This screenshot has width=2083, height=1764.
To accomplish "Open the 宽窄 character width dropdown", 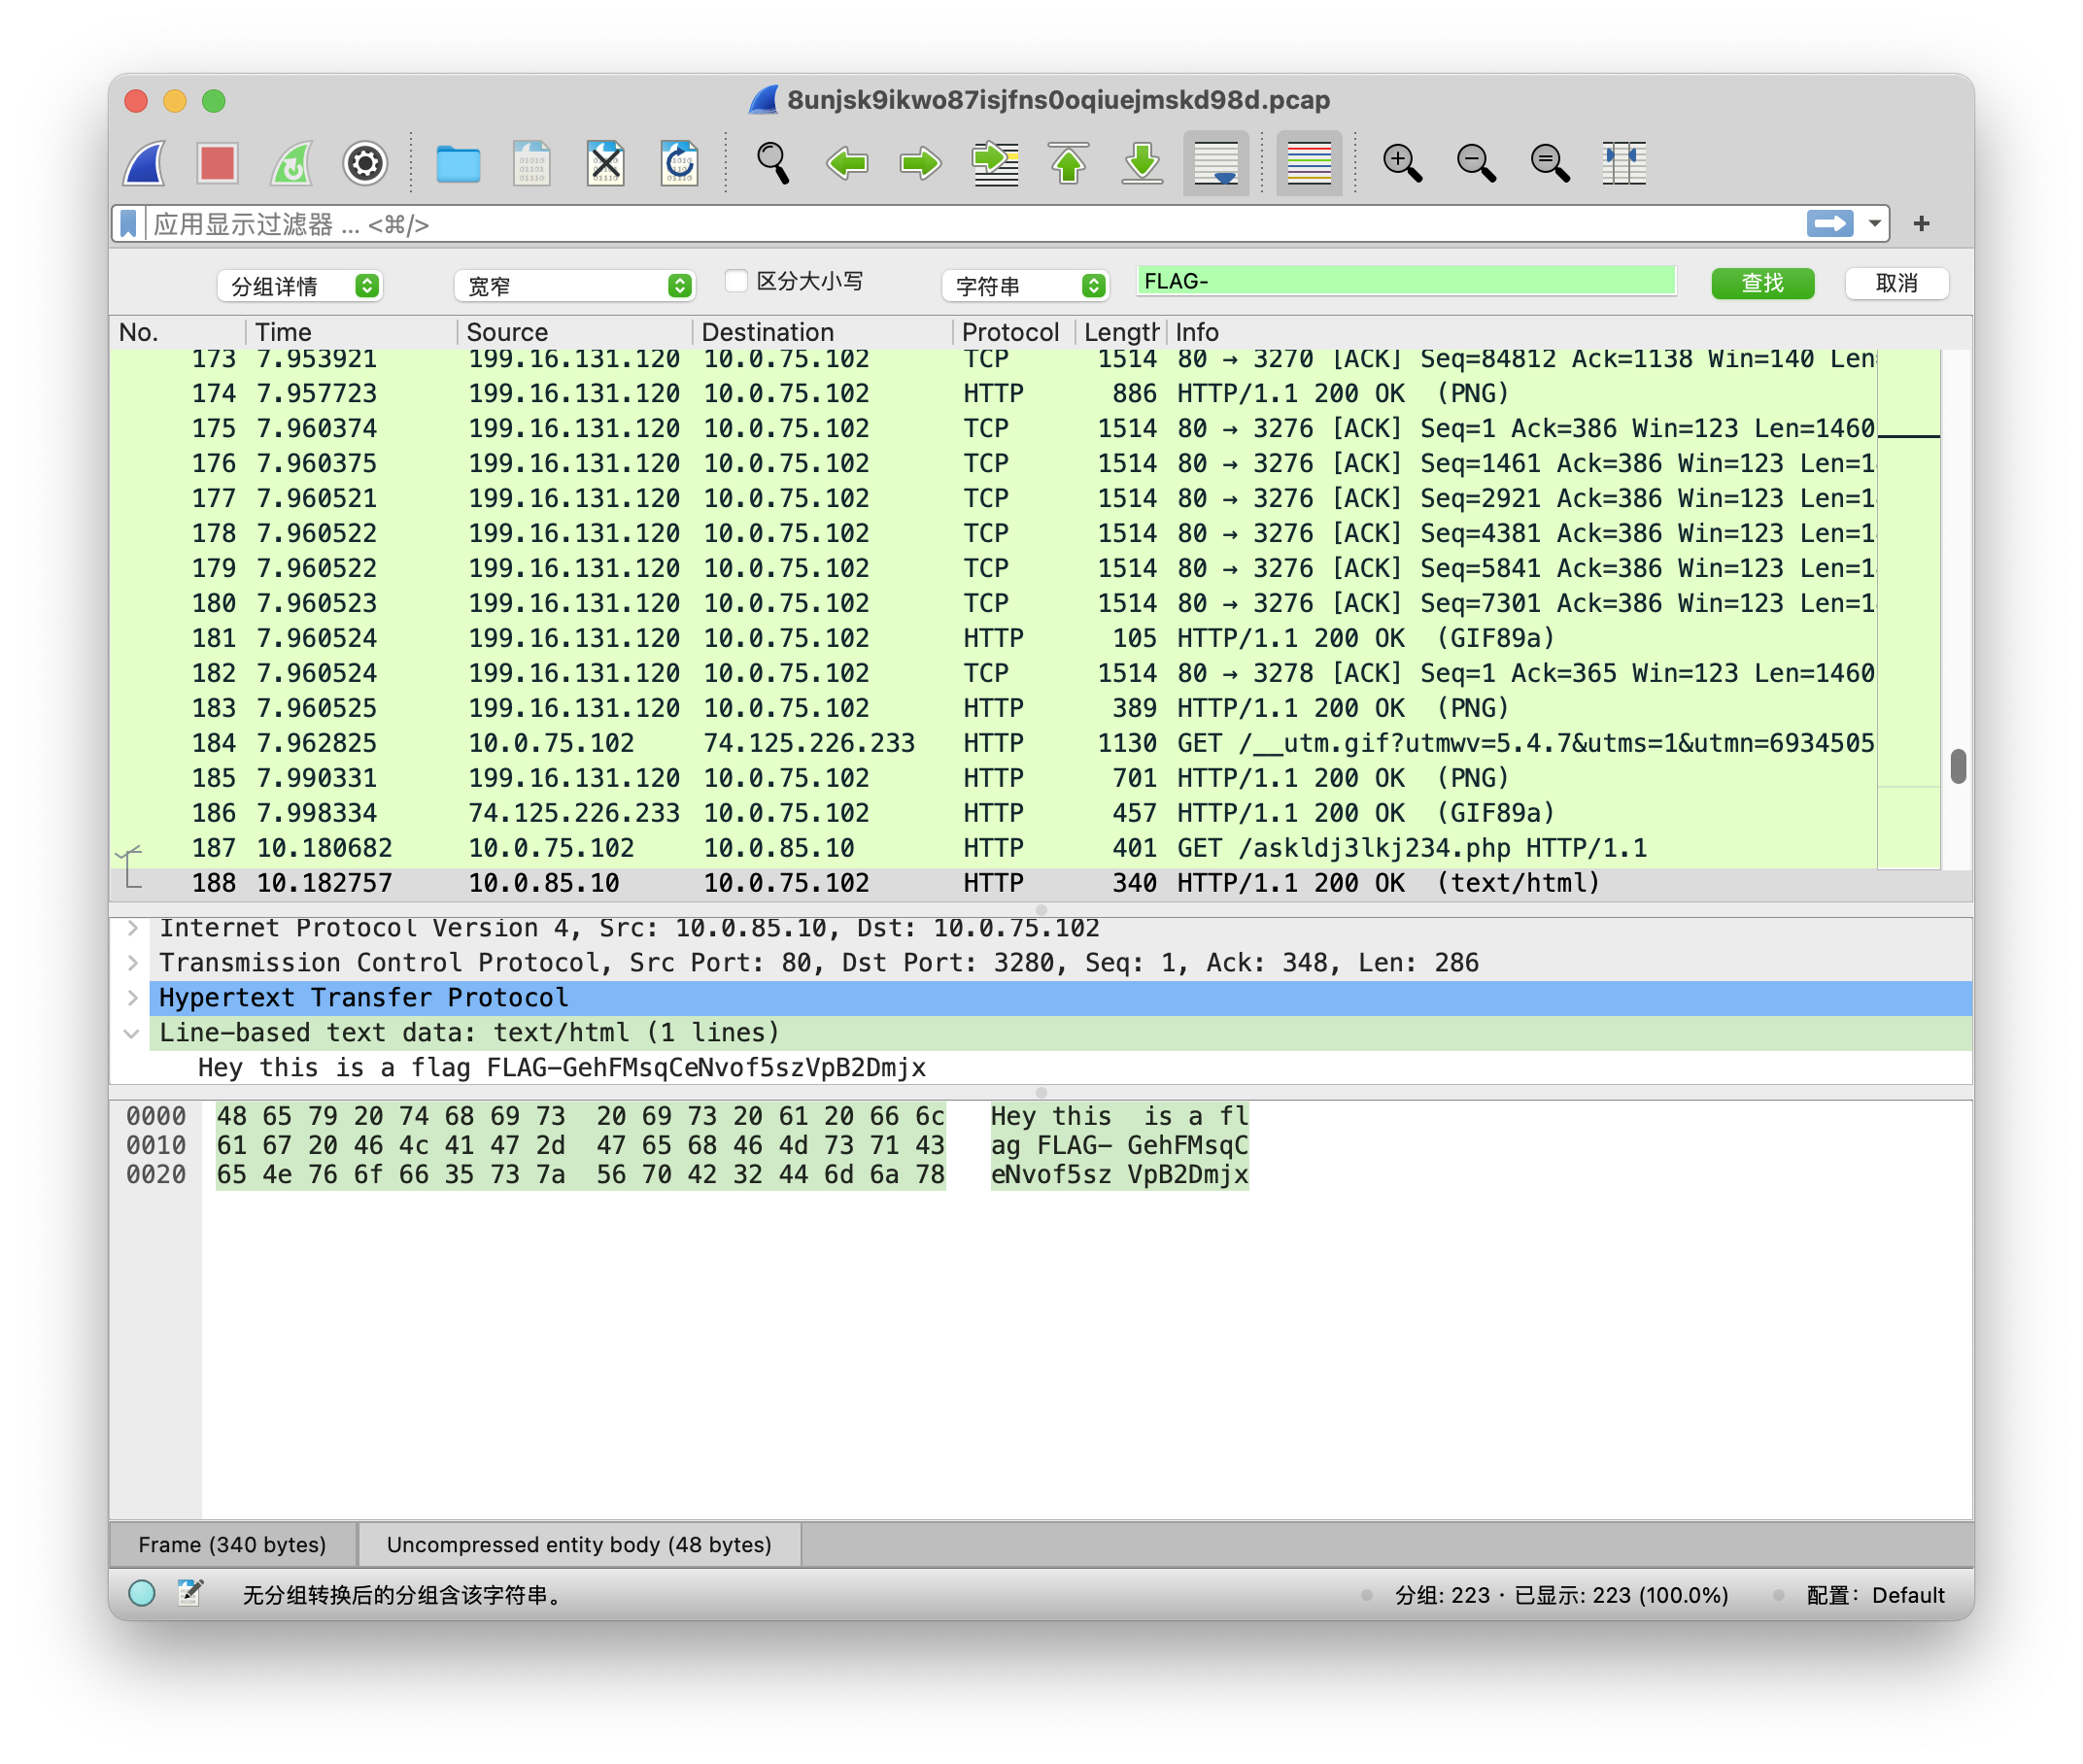I will (574, 286).
